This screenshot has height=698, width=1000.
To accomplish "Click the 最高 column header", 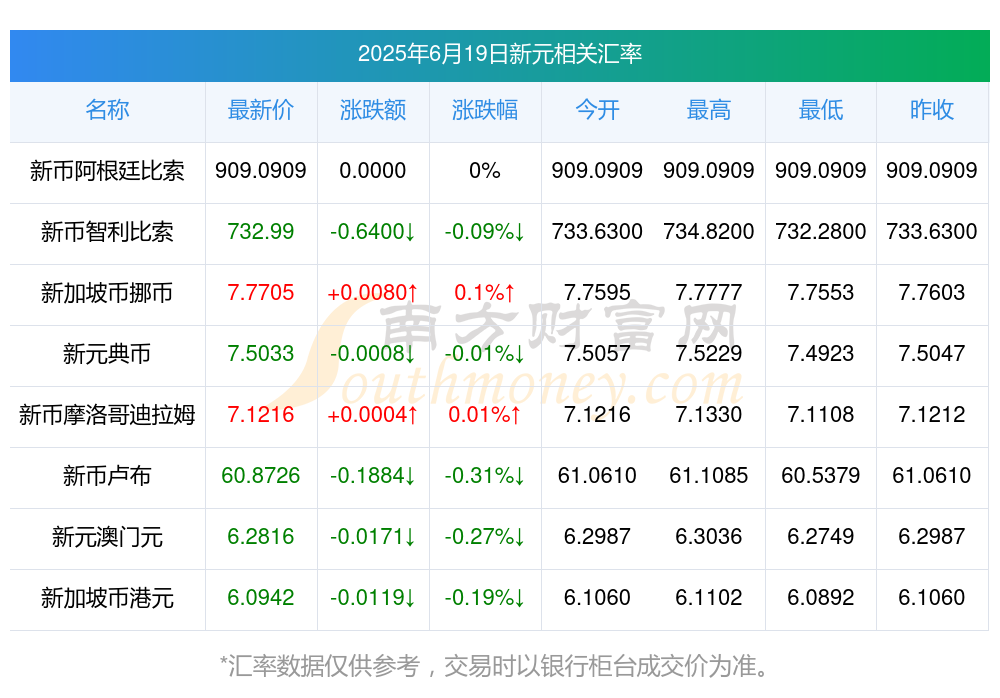I will point(709,110).
